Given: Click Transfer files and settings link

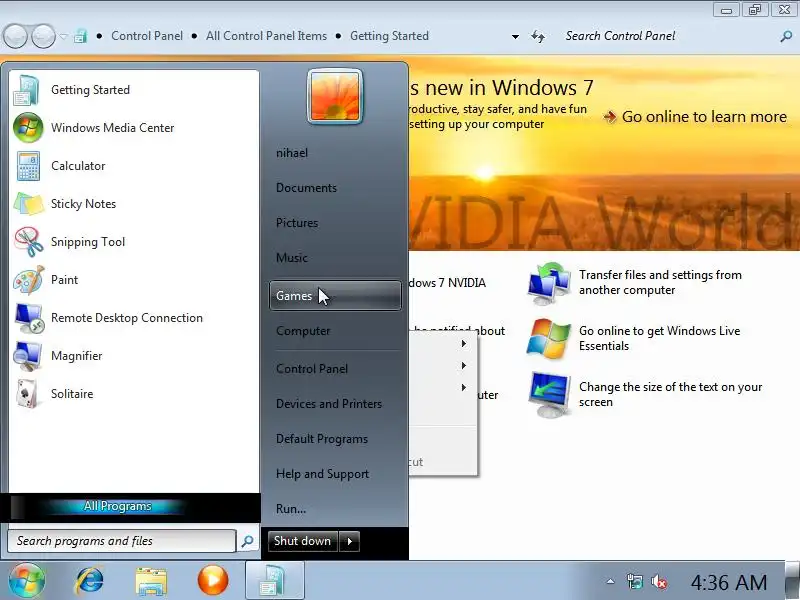Looking at the screenshot, I should (x=660, y=283).
